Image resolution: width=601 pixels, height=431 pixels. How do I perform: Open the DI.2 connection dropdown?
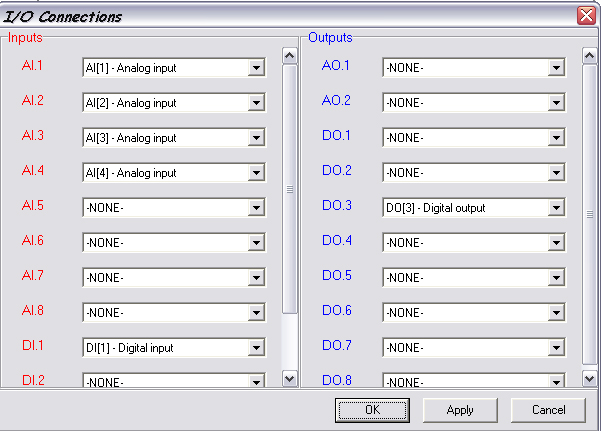[174, 380]
